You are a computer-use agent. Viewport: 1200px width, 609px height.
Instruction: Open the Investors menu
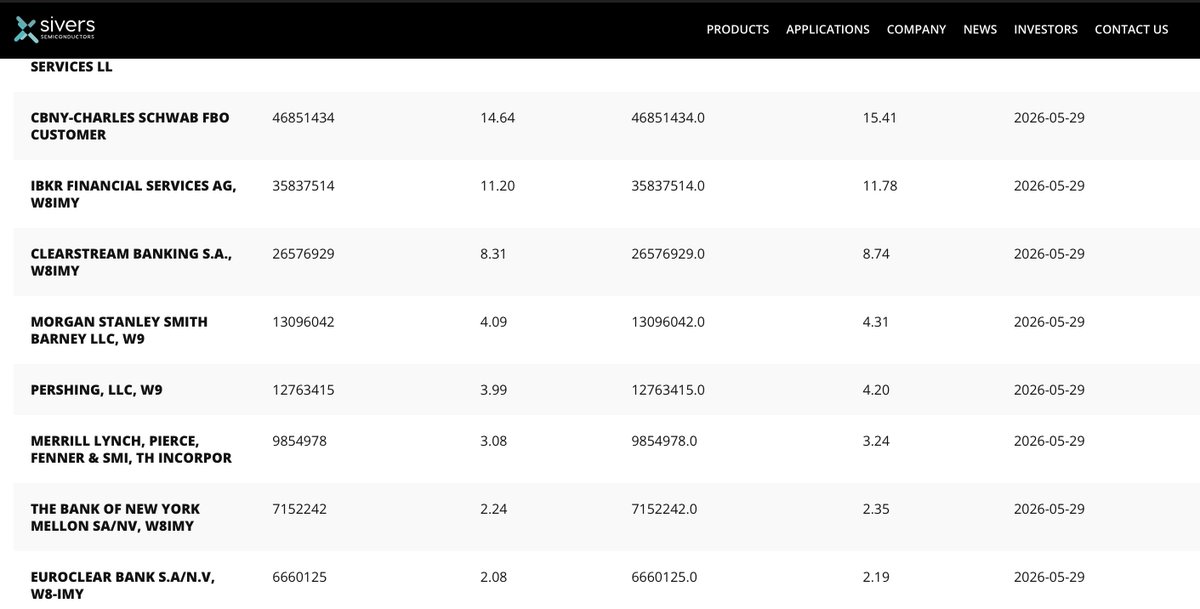1046,30
